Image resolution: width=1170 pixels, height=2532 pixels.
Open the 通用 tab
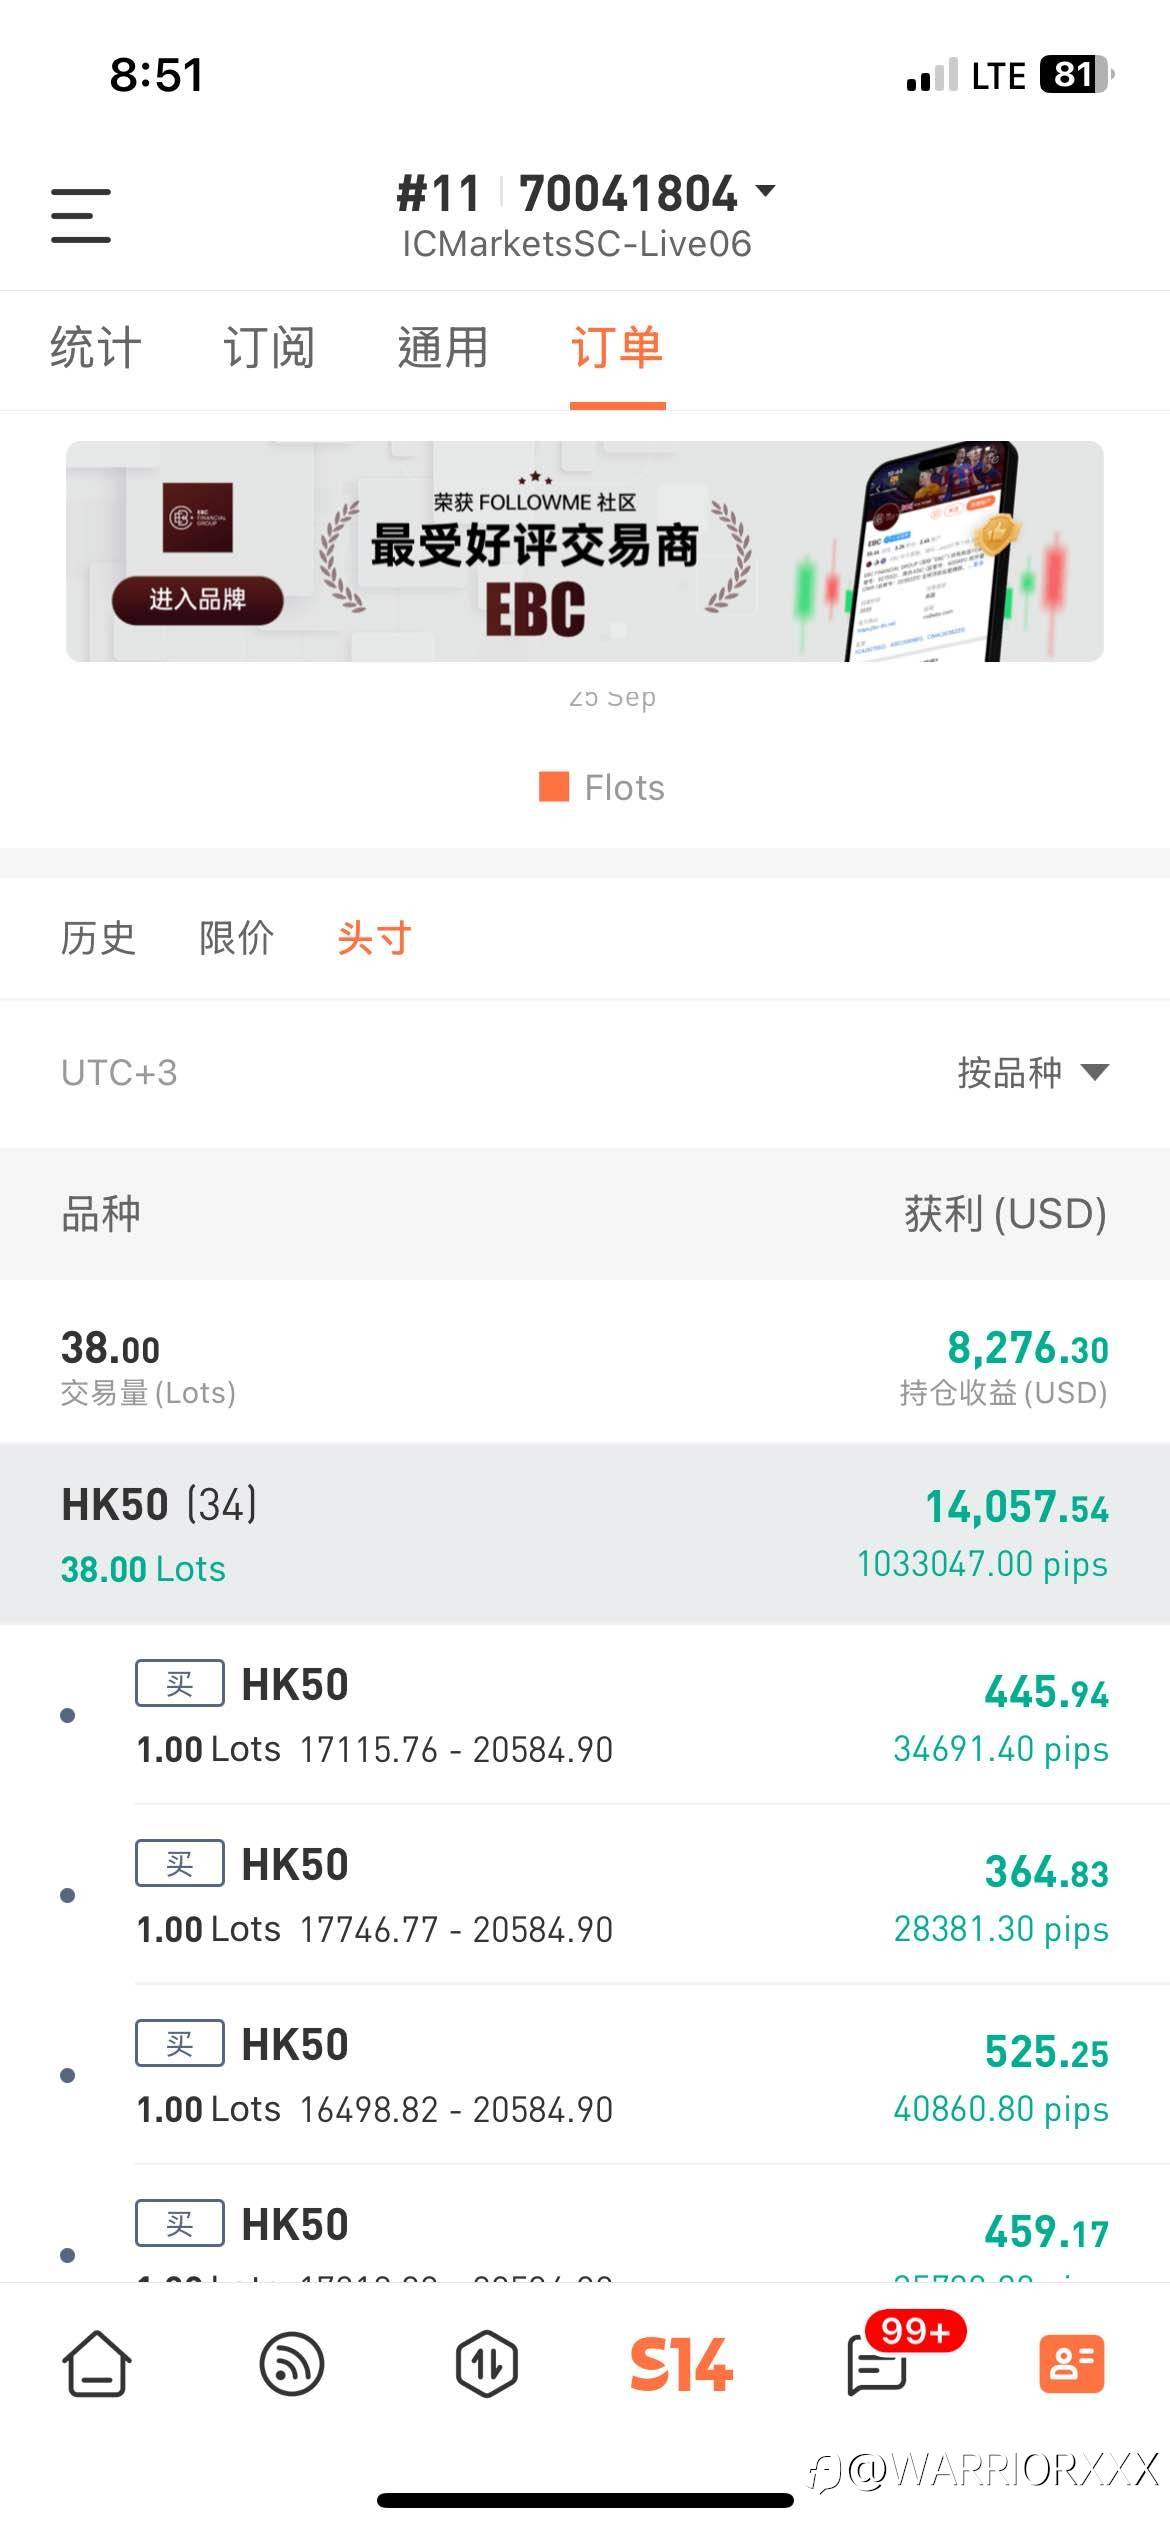coord(442,349)
